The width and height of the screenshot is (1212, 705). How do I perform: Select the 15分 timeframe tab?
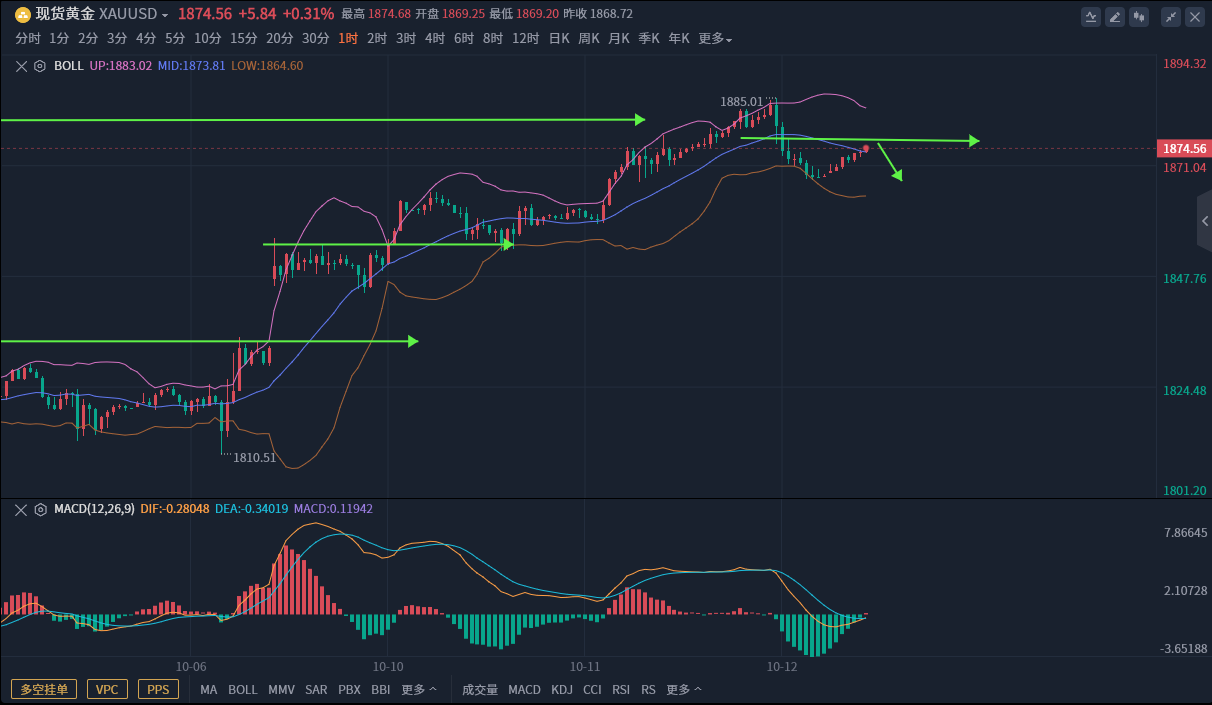(x=244, y=39)
